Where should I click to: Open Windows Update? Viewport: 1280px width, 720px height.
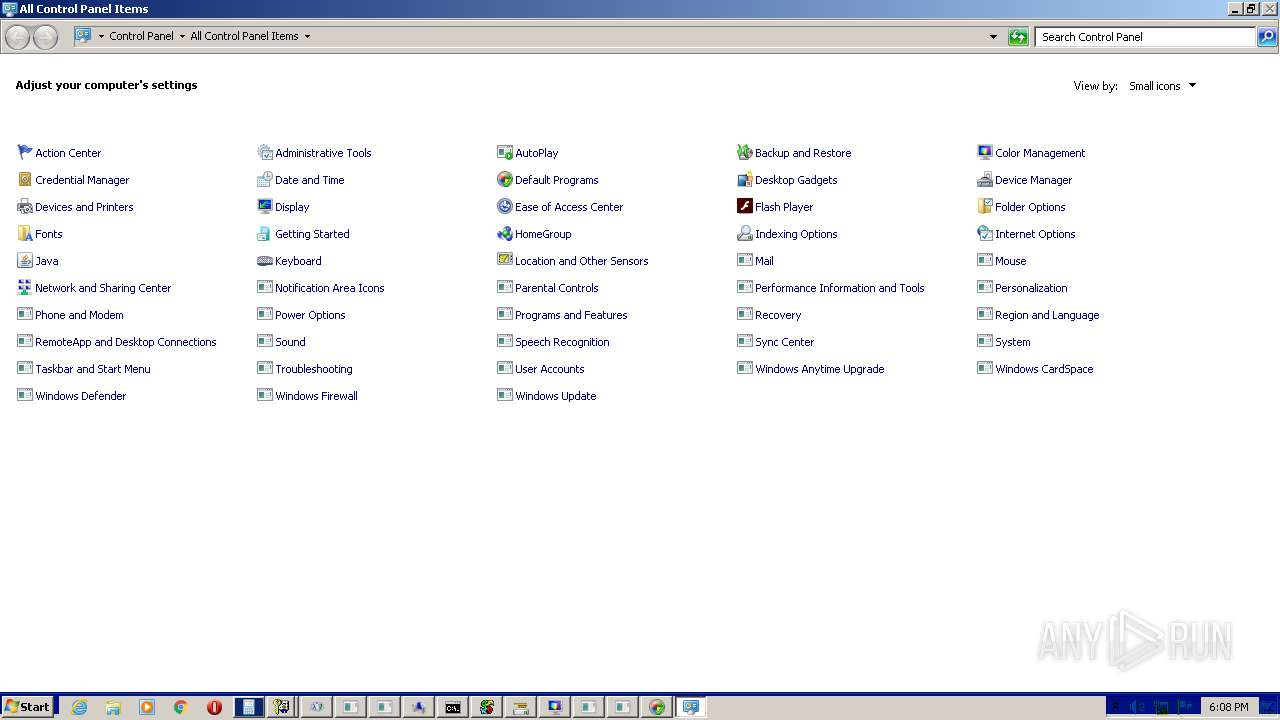coord(555,396)
